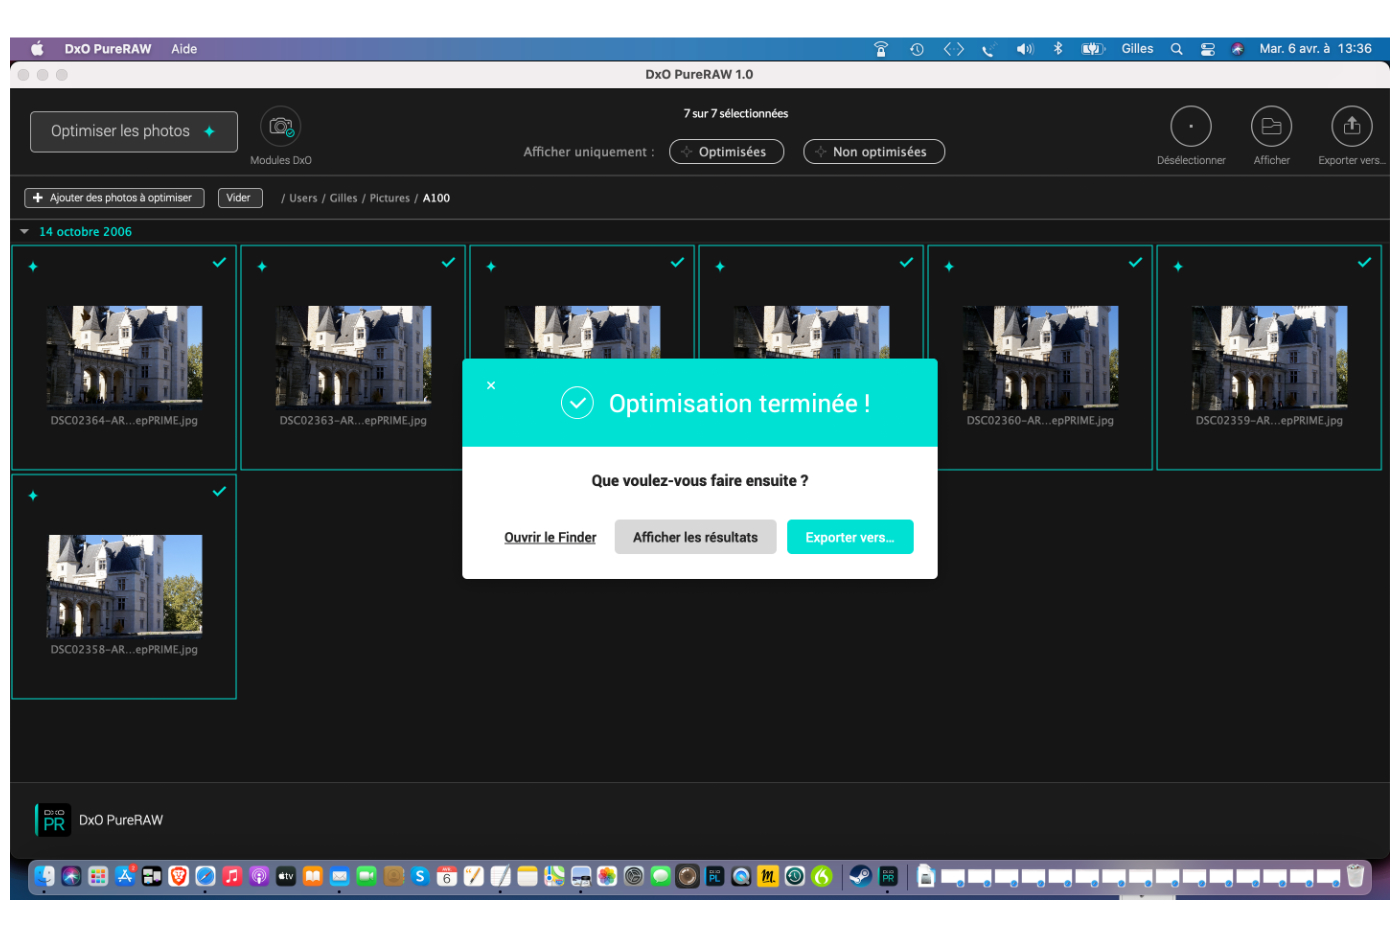1400x932 pixels.
Task: Click the Bluetooth menu bar icon
Action: (x=1058, y=49)
